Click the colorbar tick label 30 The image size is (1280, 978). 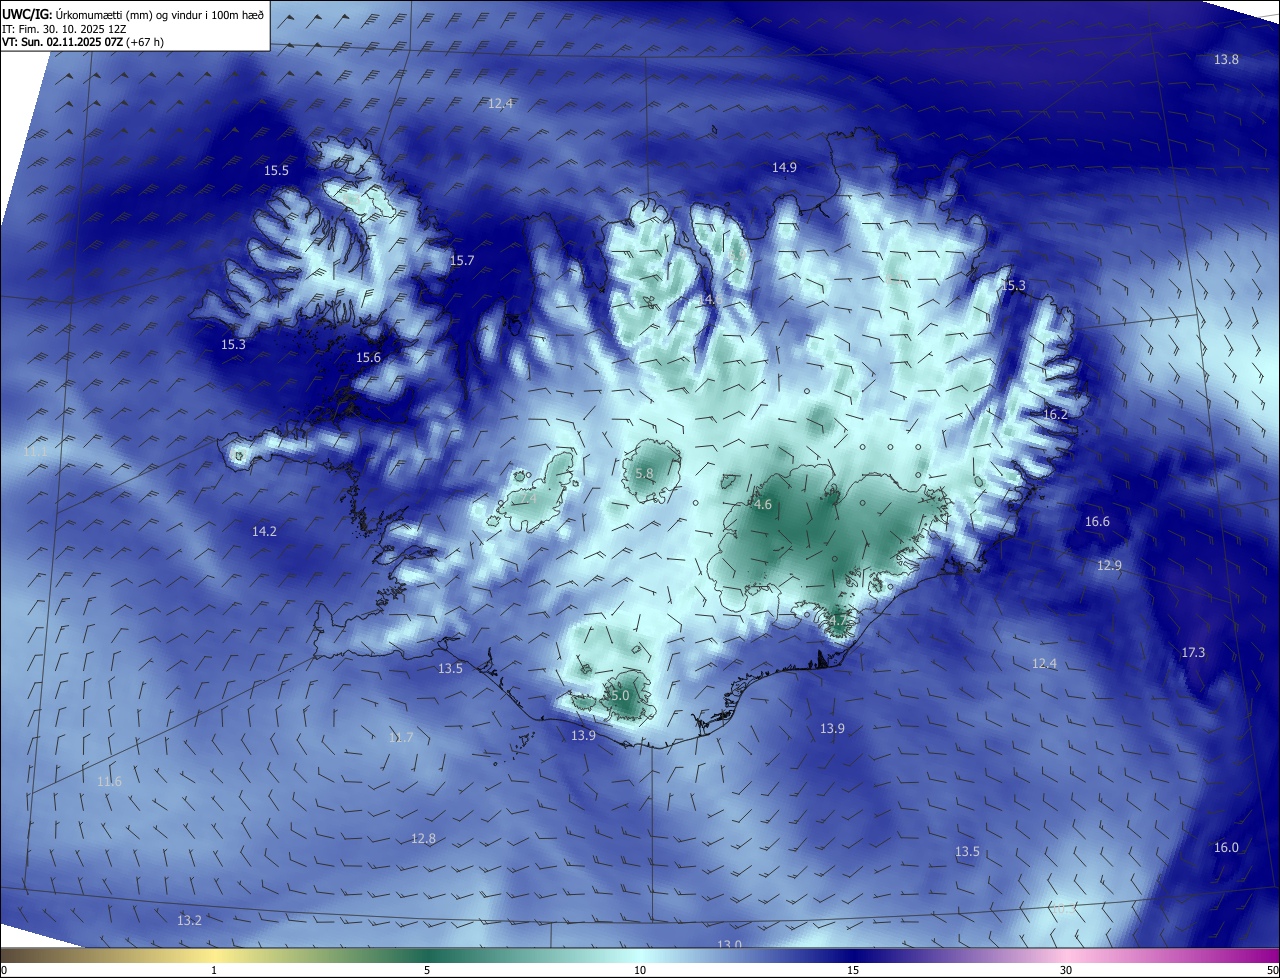click(1066, 970)
